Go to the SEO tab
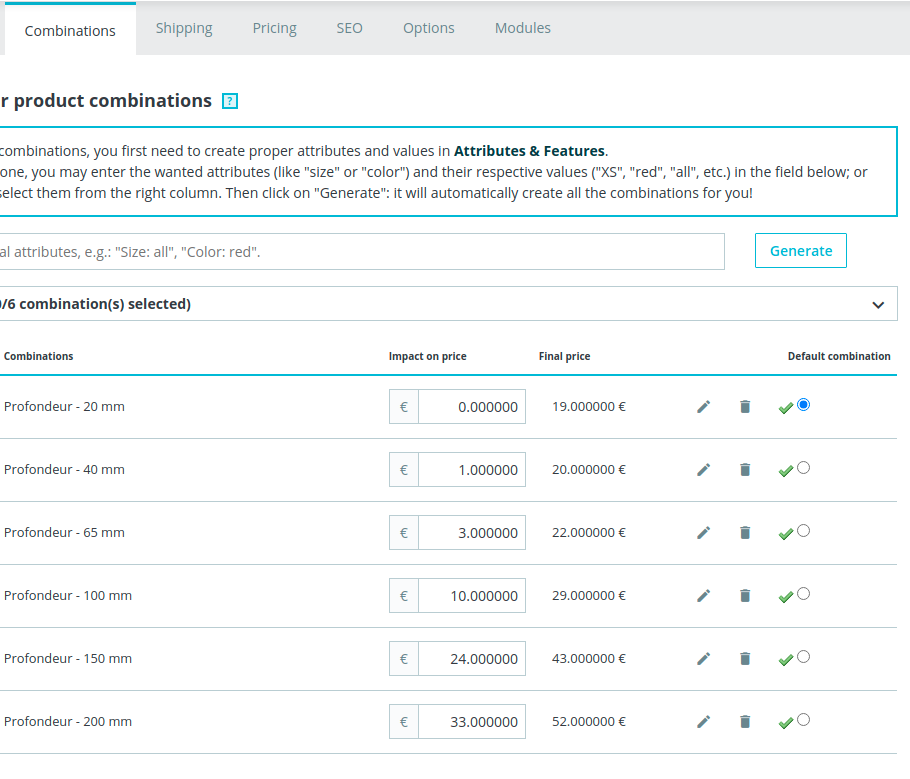Viewport: 910px width, 779px height. (x=349, y=28)
